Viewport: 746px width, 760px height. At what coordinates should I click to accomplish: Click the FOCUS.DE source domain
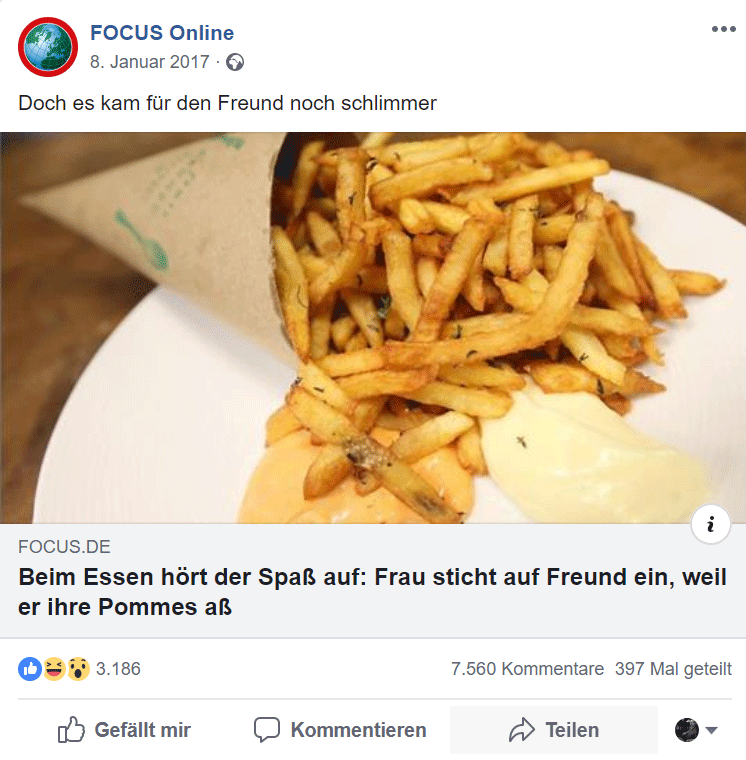[x=64, y=547]
